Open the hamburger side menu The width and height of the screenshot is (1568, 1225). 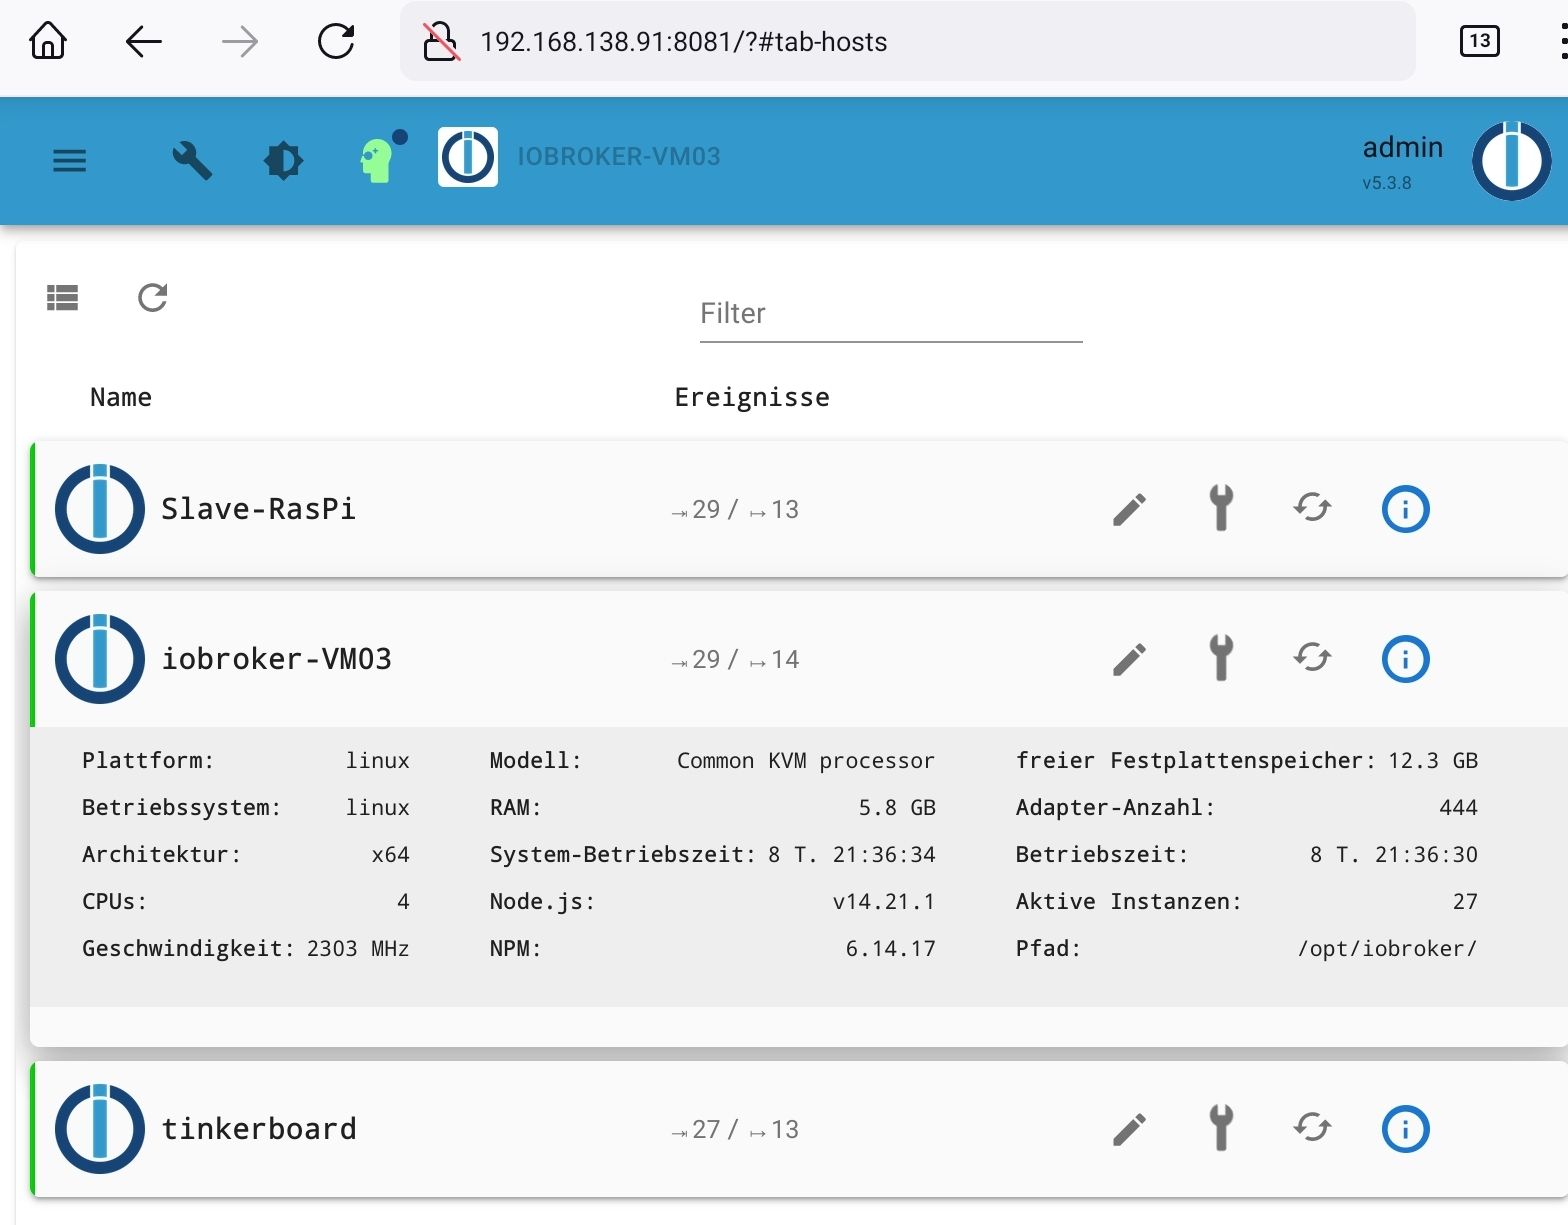[69, 160]
